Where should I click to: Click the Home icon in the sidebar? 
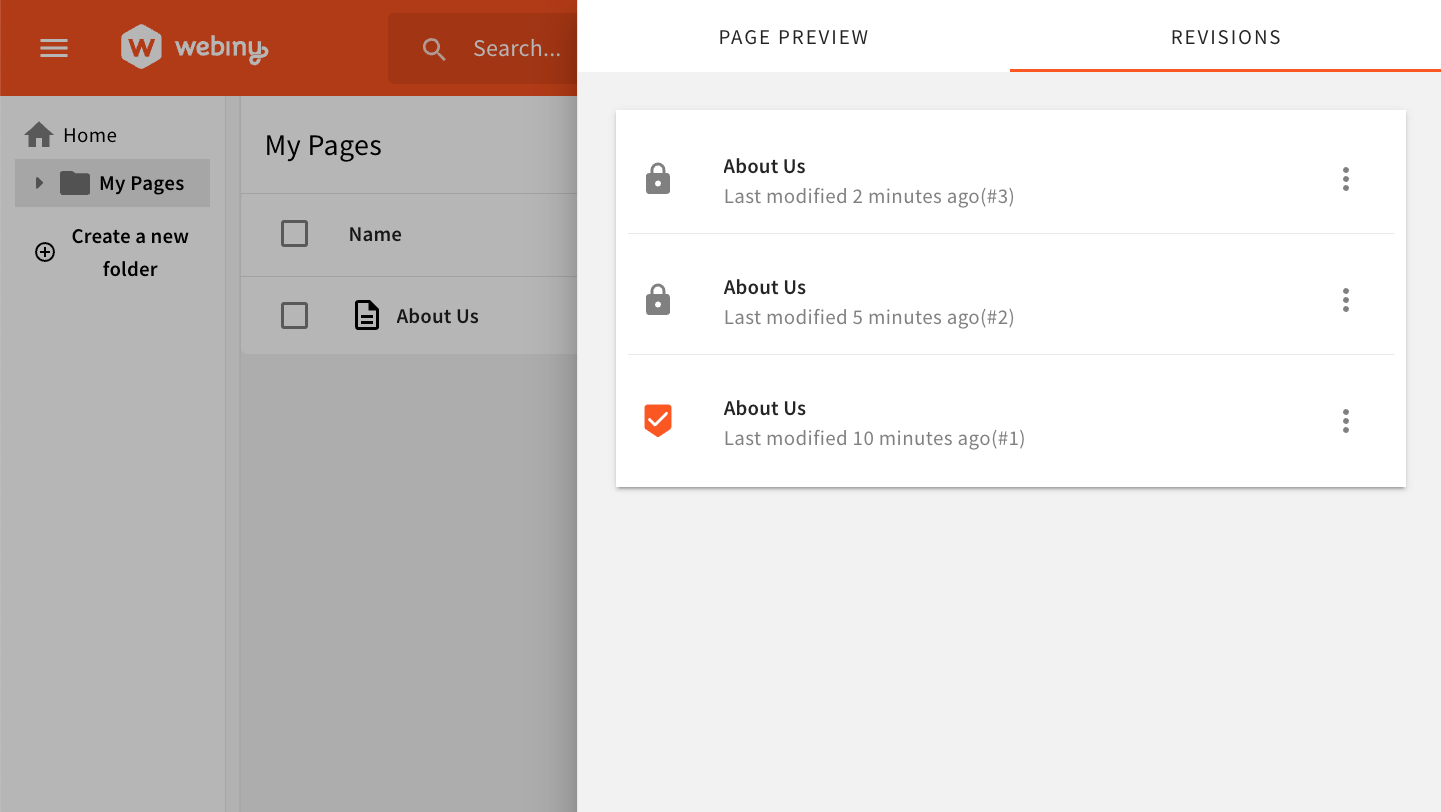coord(38,133)
